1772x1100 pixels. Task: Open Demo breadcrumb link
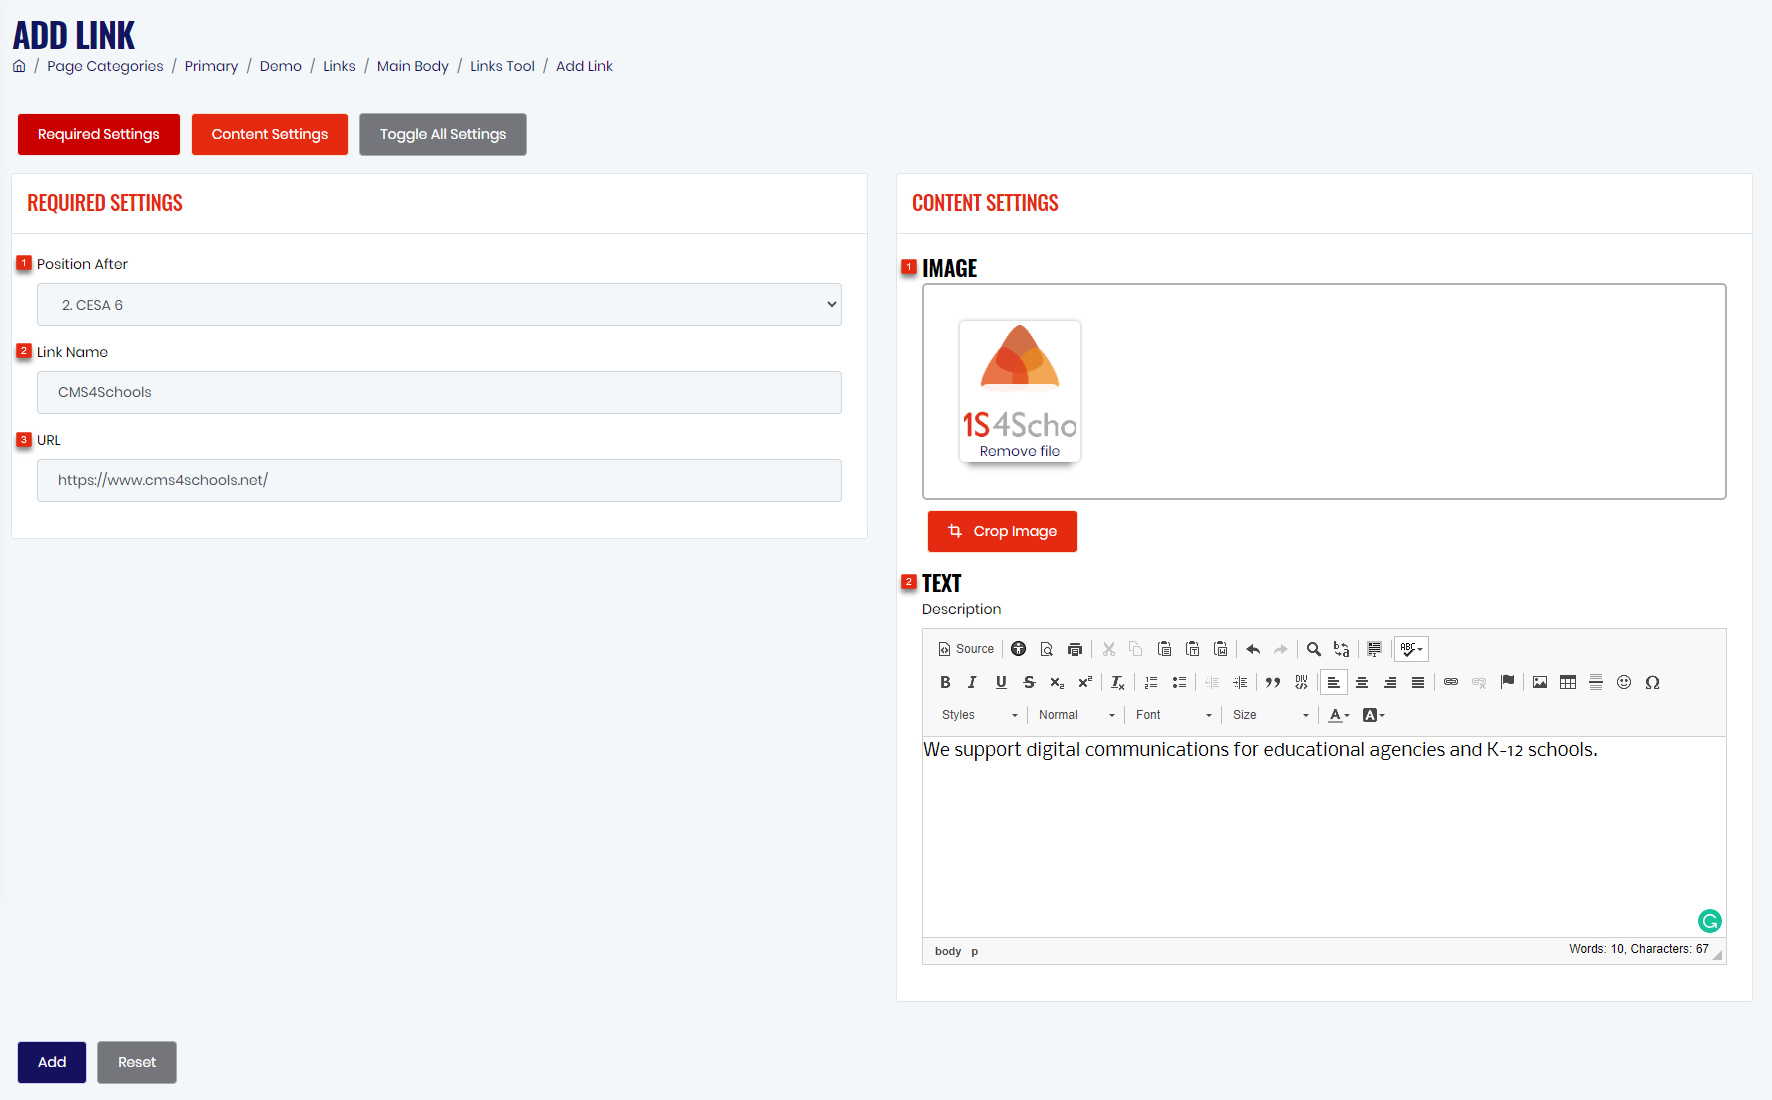(281, 66)
